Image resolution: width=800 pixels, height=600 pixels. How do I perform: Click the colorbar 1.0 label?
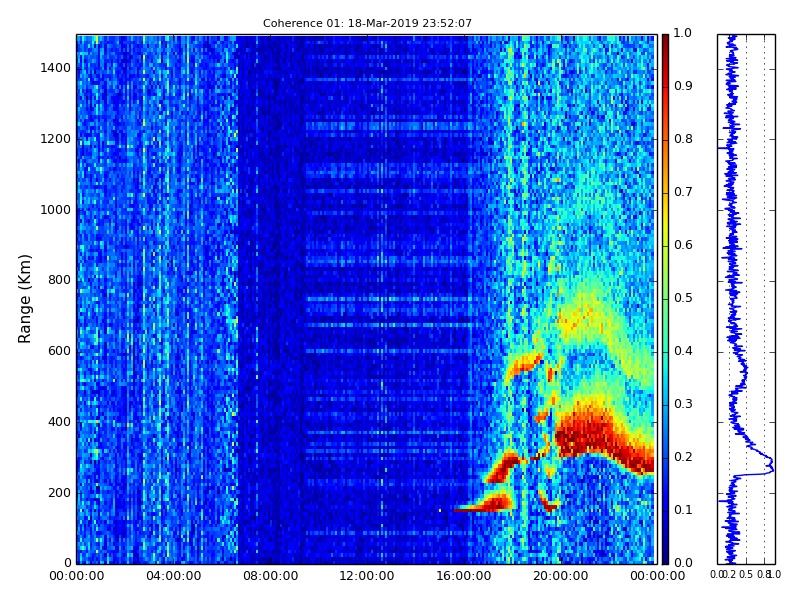coord(683,33)
